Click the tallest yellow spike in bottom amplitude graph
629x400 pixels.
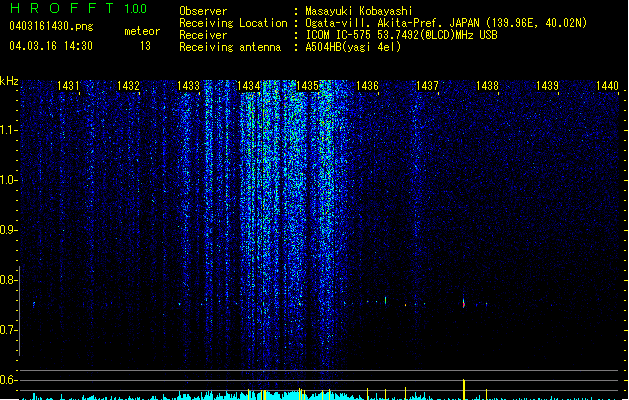point(464,389)
